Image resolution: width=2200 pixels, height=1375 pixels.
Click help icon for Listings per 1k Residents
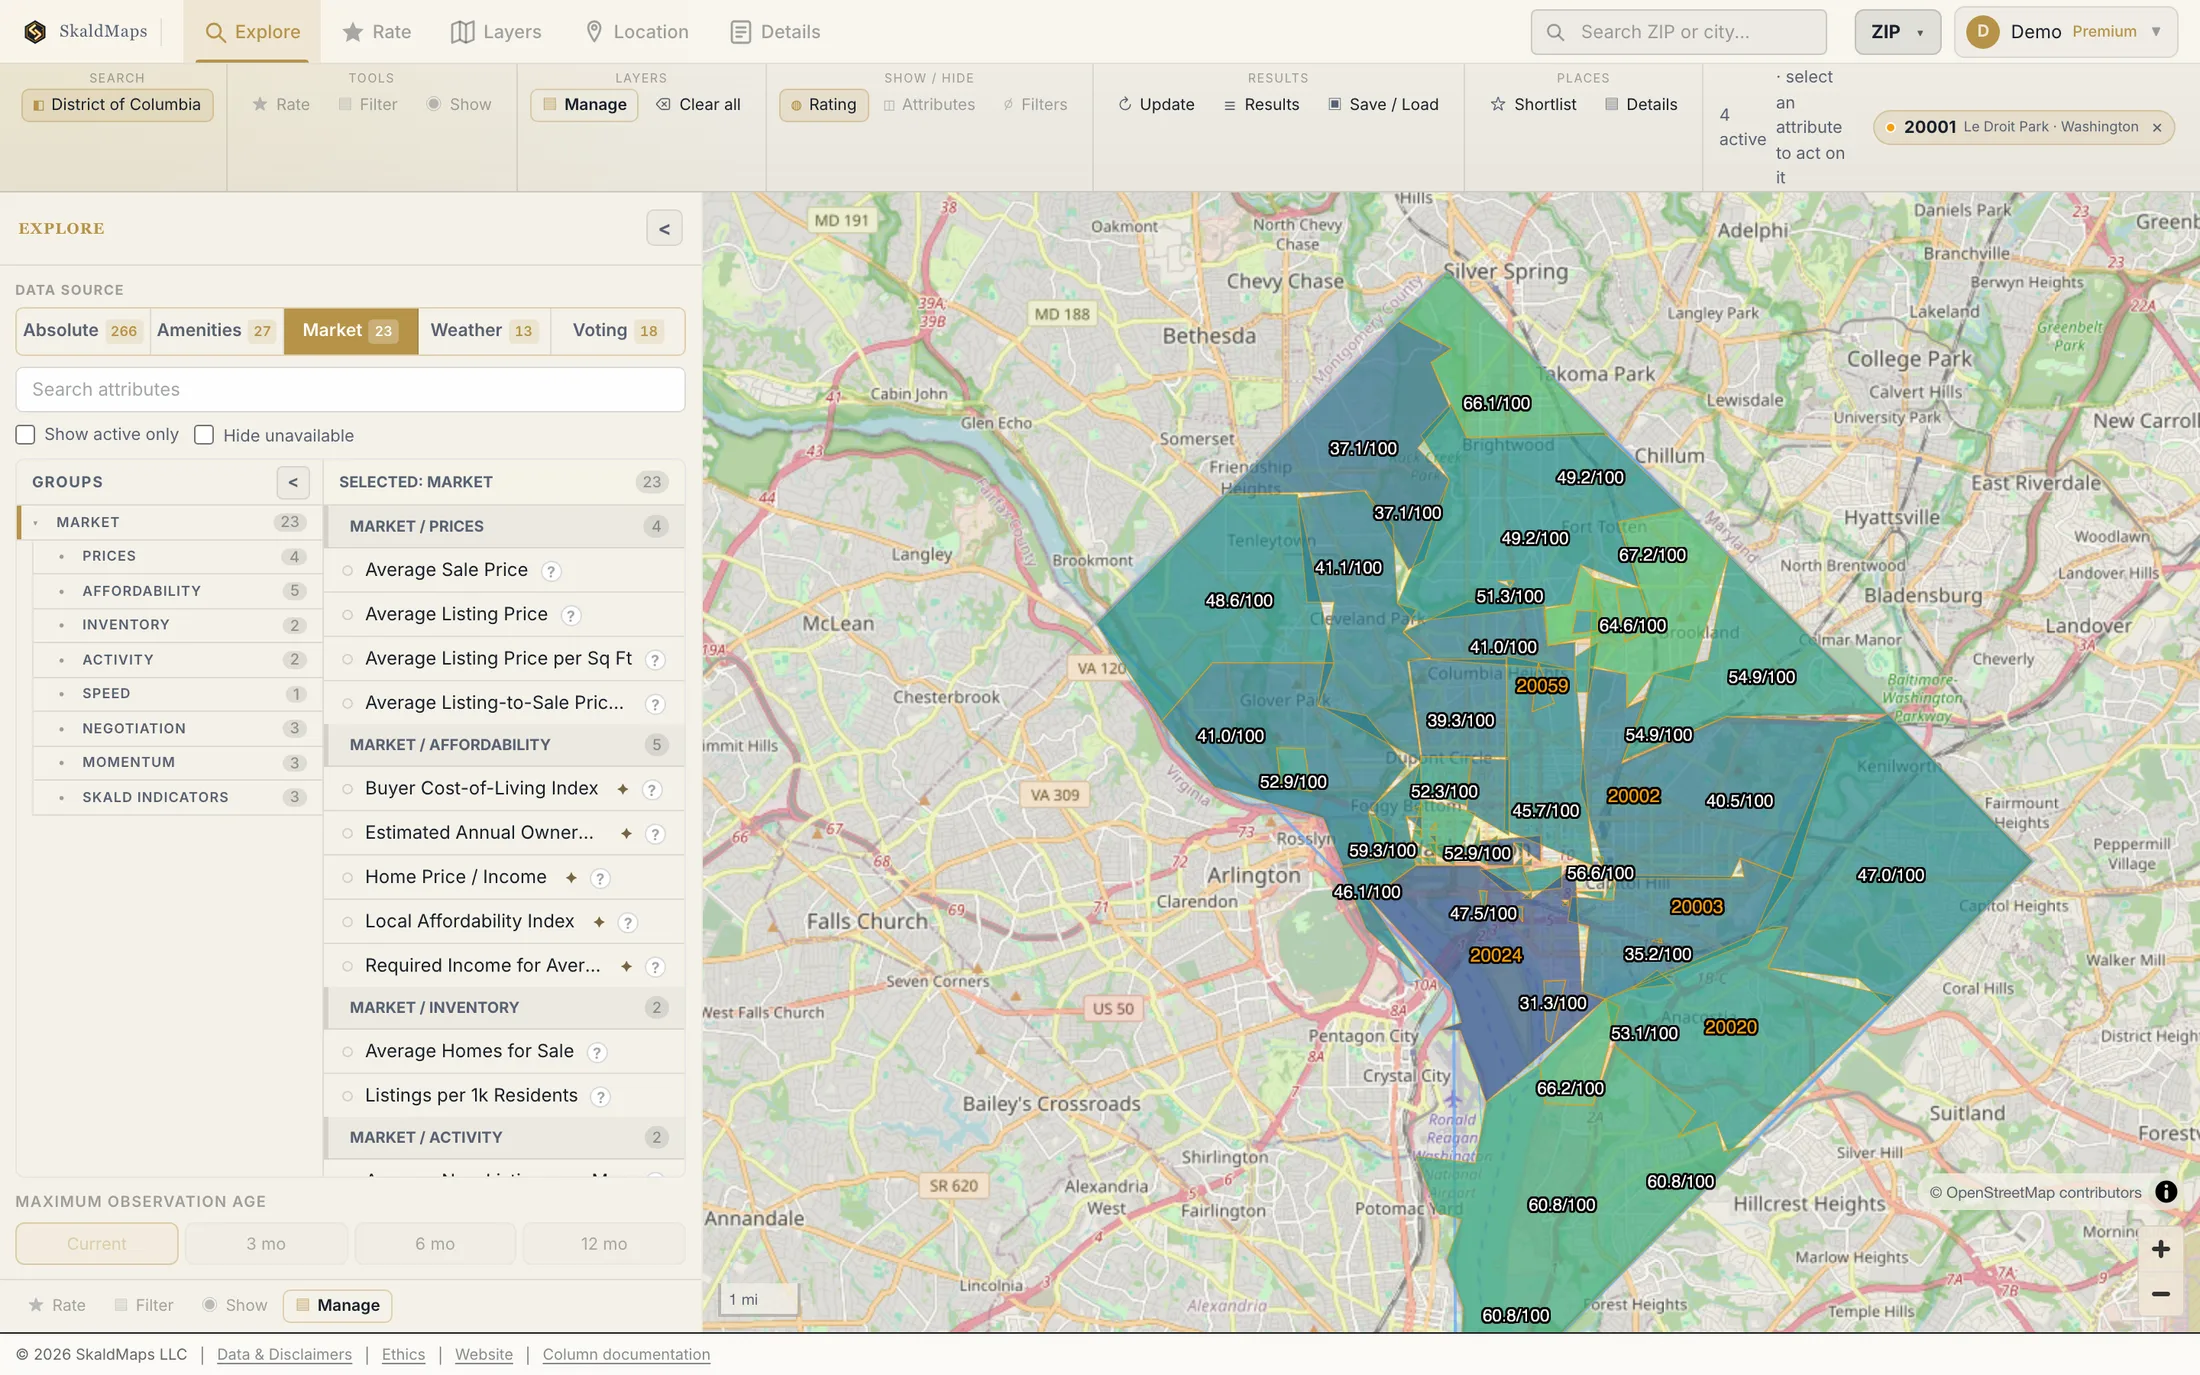click(x=600, y=1097)
